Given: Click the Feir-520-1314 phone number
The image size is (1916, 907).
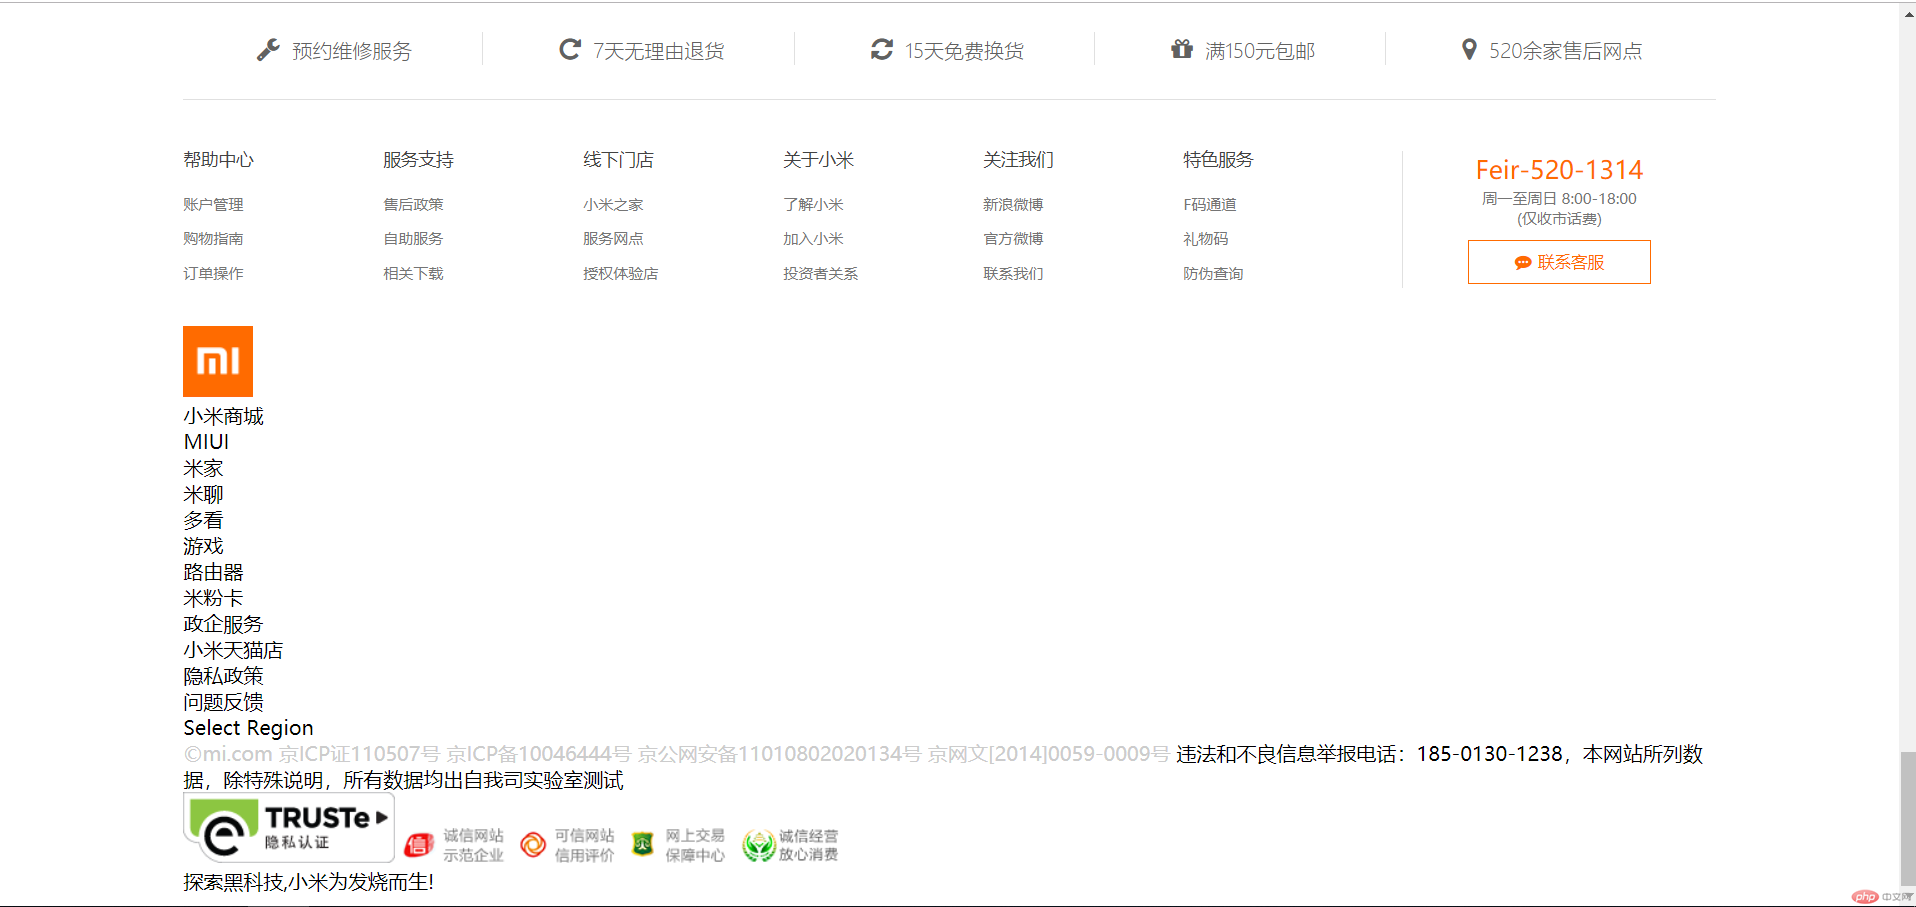Looking at the screenshot, I should [1559, 170].
